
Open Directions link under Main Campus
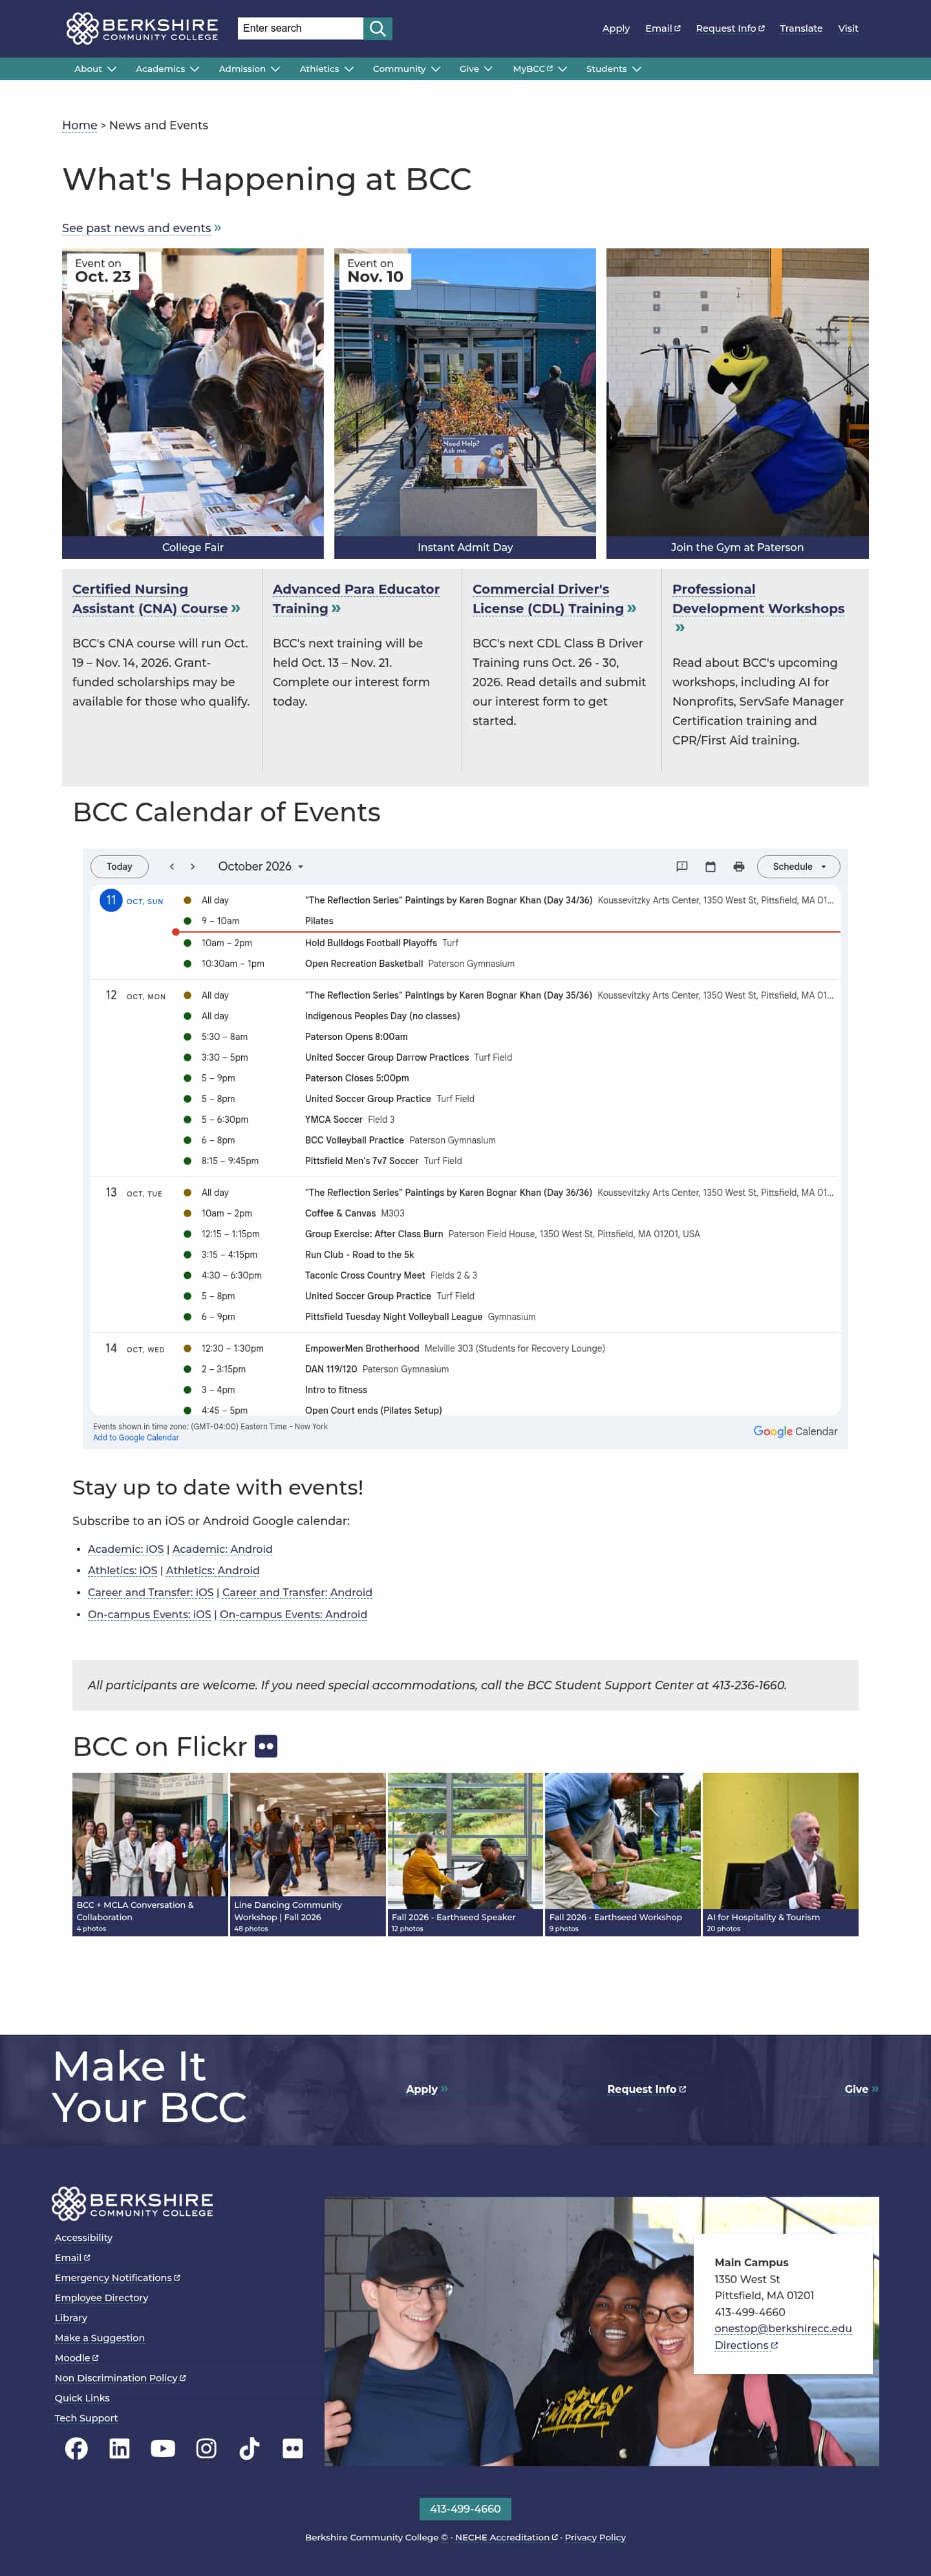(746, 2345)
